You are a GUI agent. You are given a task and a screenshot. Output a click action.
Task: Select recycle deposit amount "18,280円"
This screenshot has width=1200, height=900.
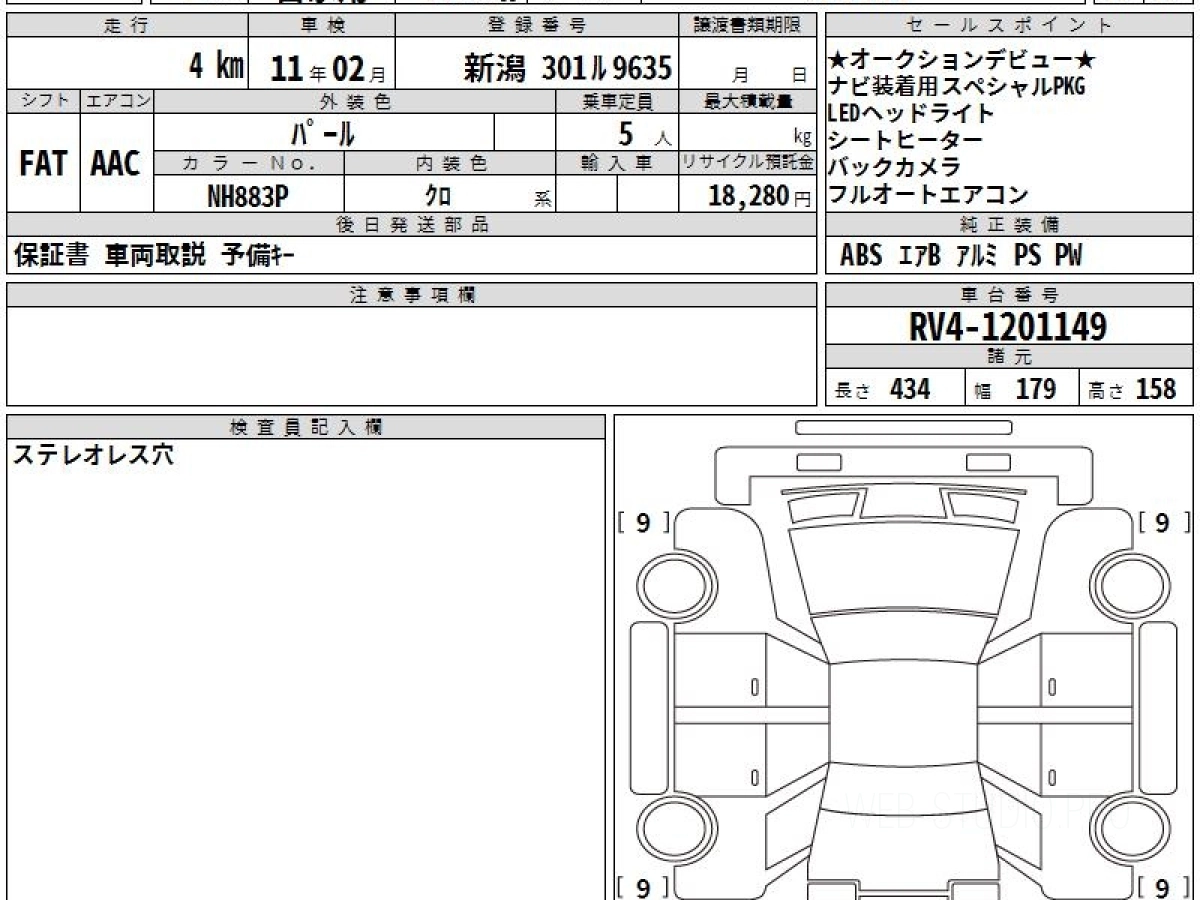[760, 196]
